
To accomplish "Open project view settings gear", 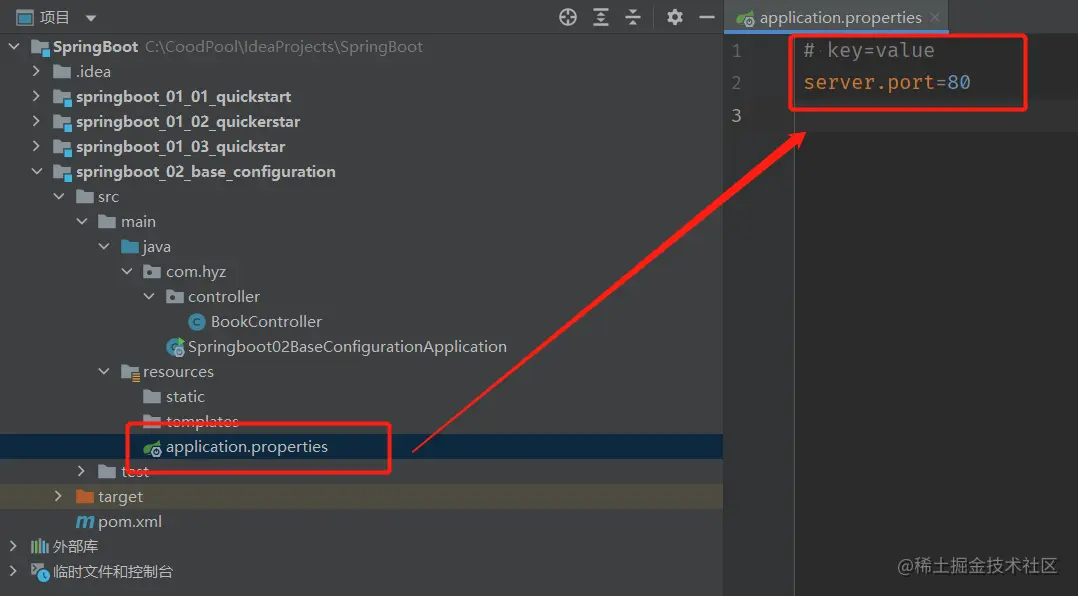I will tap(674, 17).
